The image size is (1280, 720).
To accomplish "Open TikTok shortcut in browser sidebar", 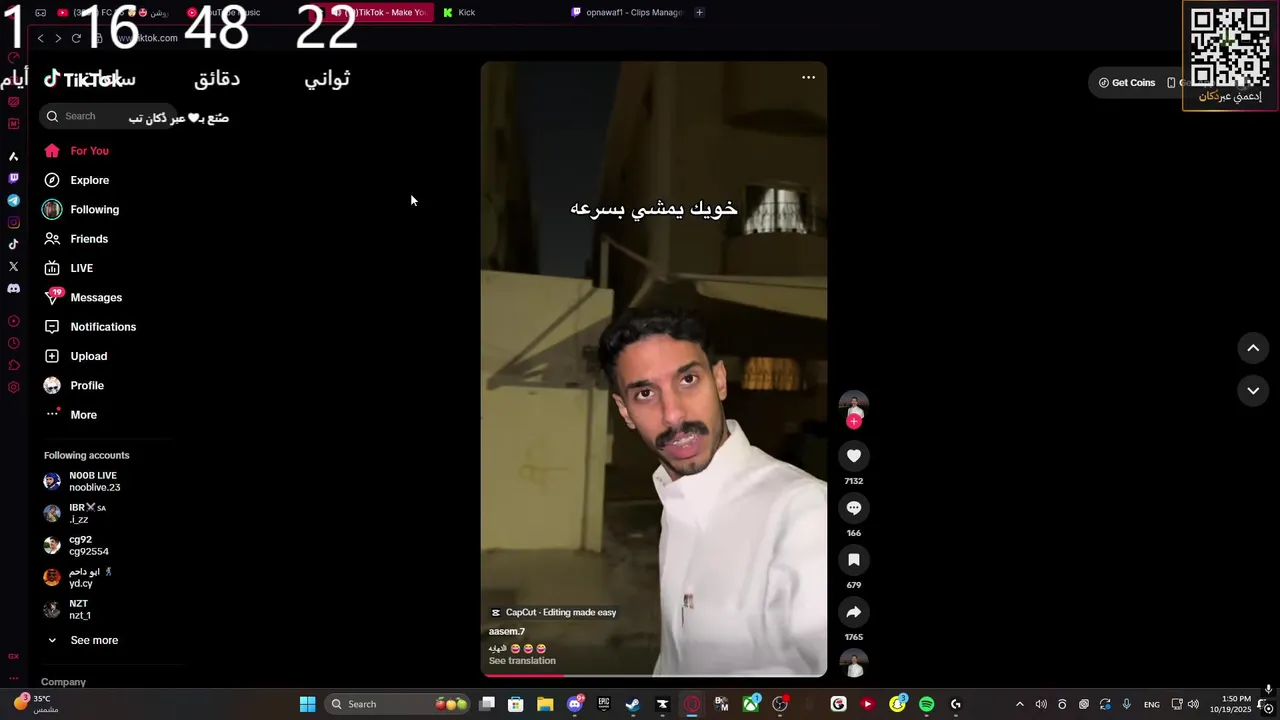I will (x=13, y=244).
